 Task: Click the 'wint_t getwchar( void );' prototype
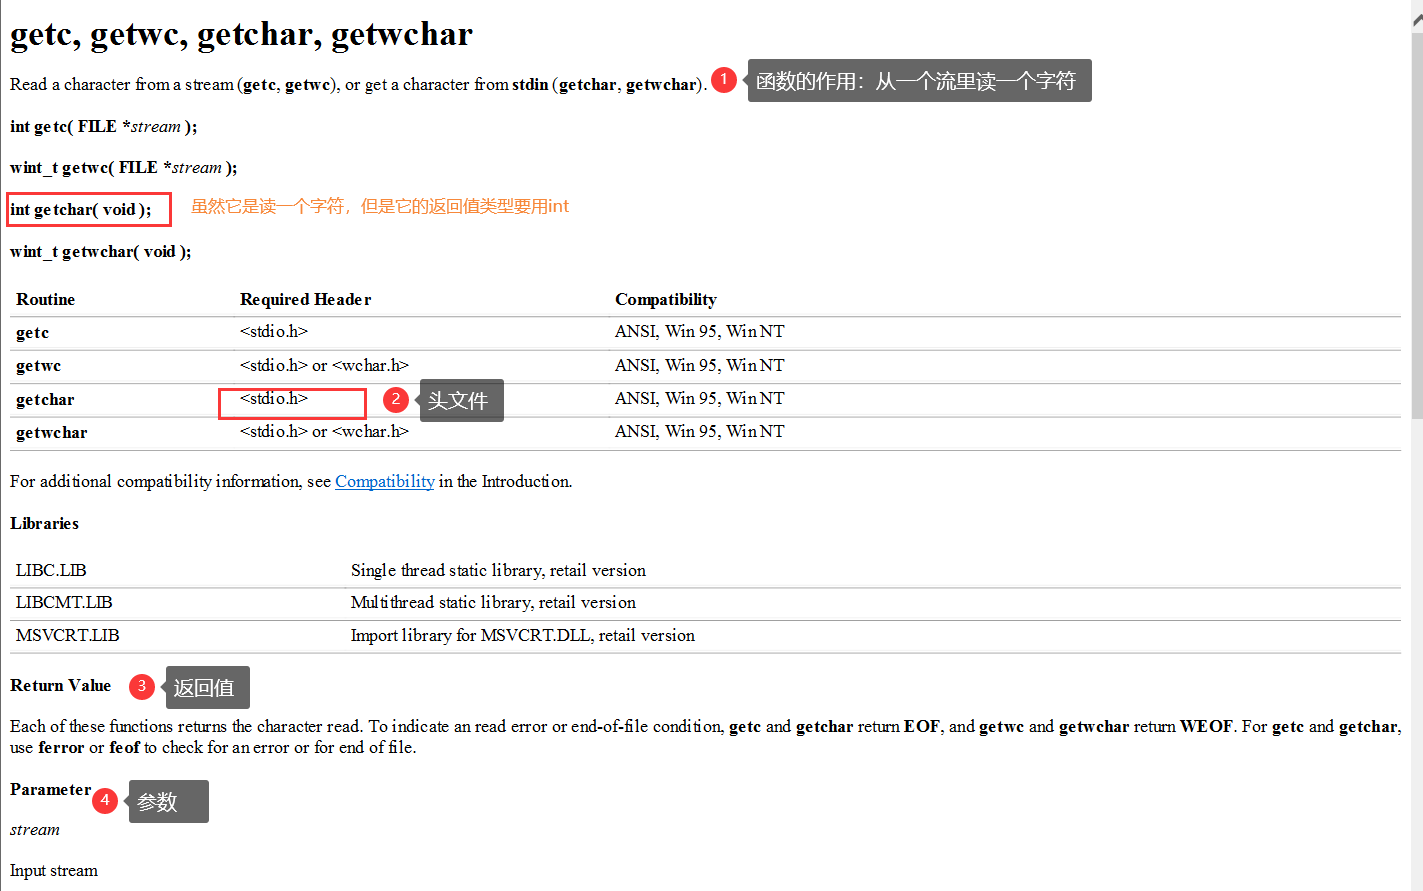click(101, 252)
